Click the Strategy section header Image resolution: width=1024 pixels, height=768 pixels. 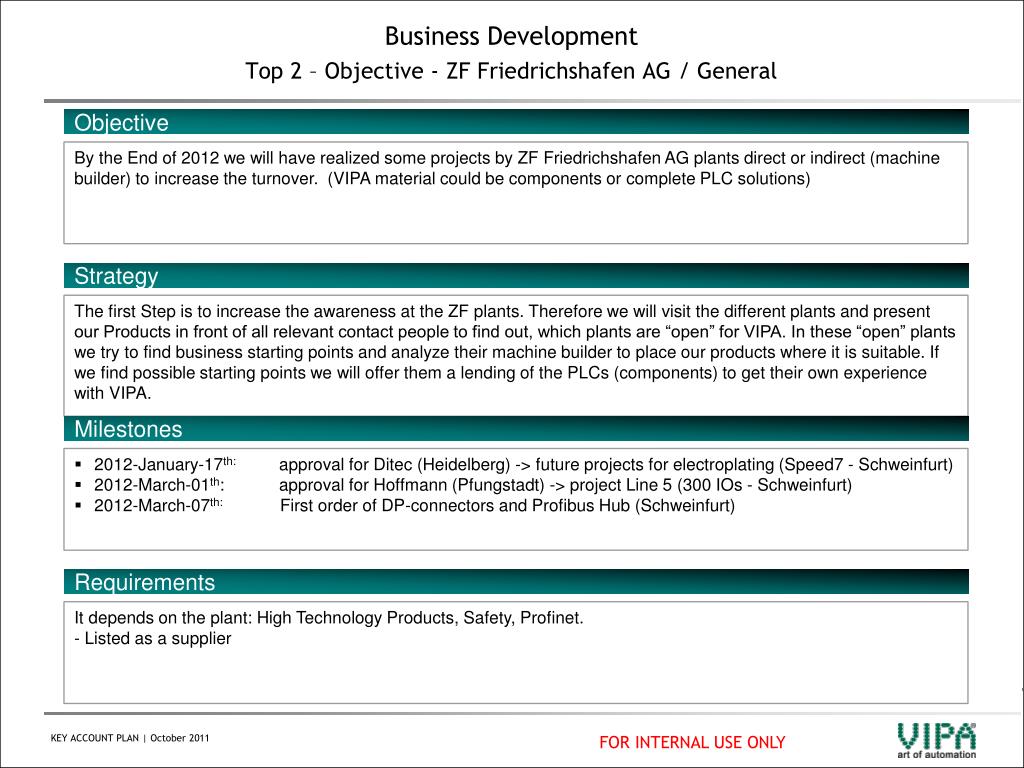coord(516,276)
